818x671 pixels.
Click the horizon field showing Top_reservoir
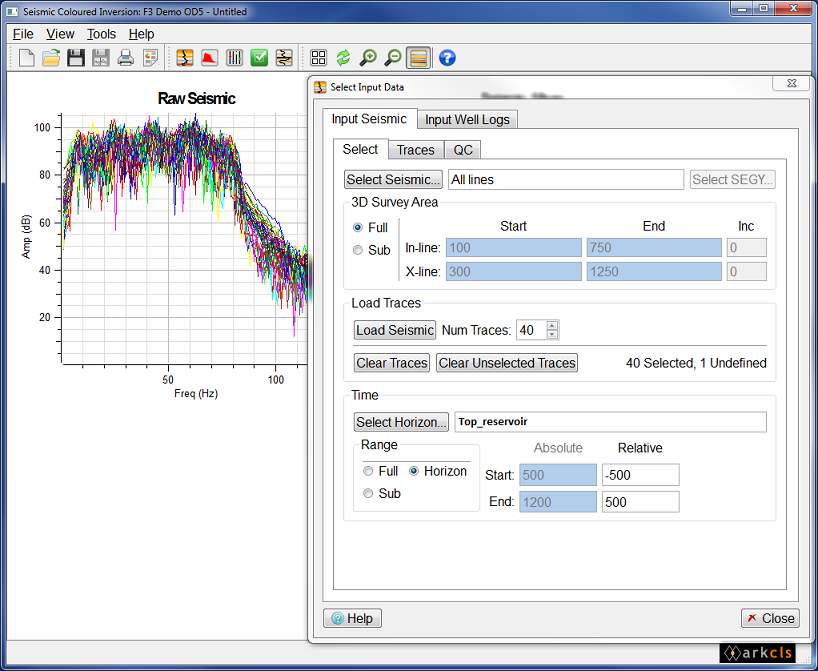point(610,422)
